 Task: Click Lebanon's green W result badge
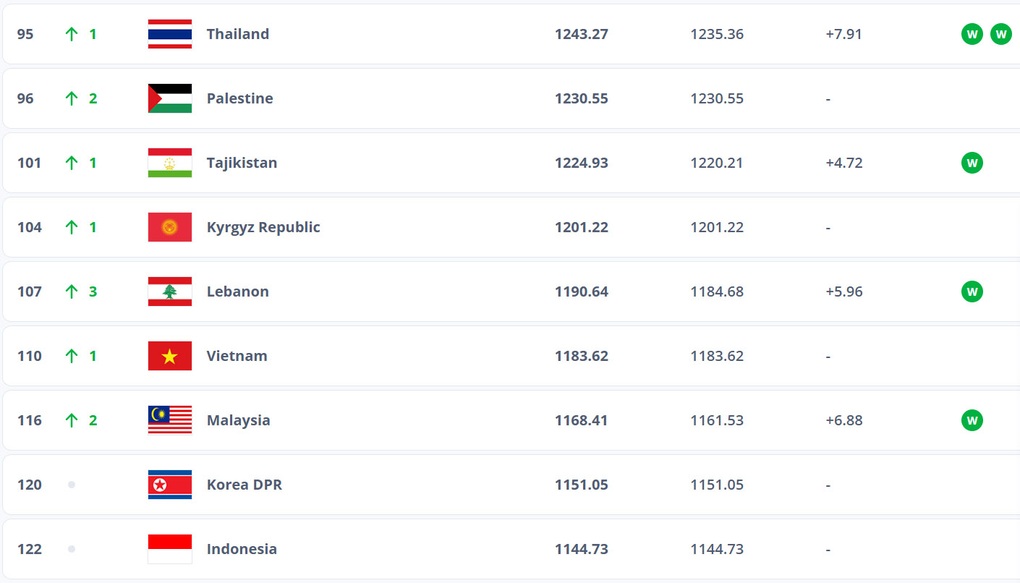pyautogui.click(x=971, y=291)
